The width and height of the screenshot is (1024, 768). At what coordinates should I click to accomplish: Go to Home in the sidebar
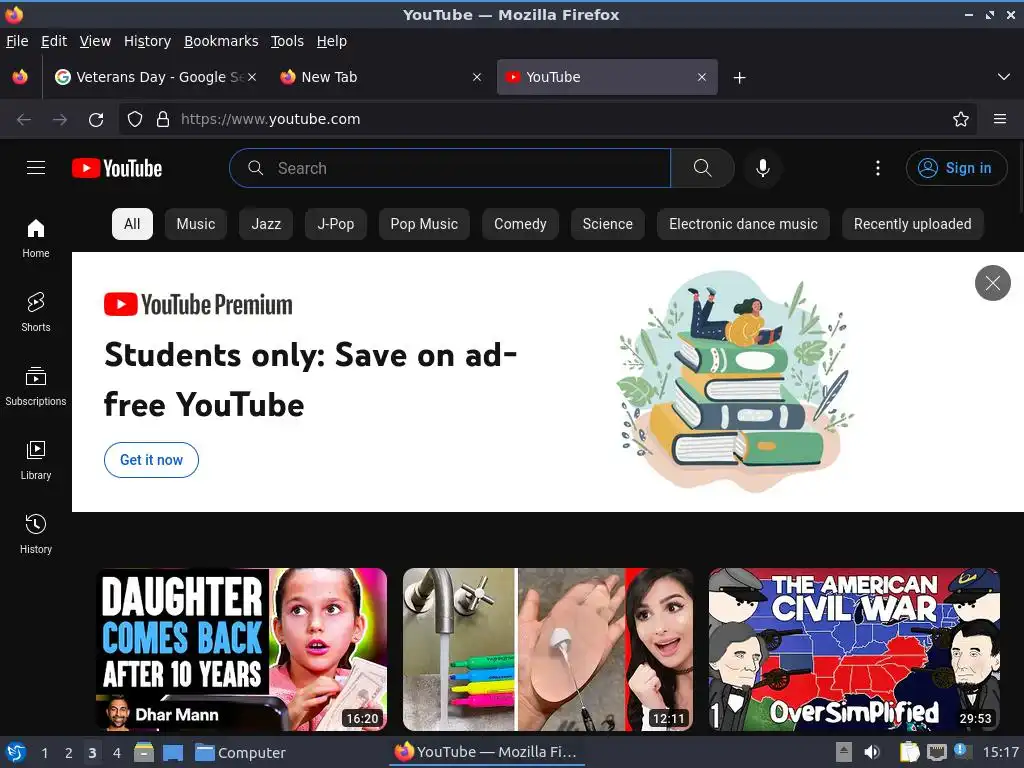[x=36, y=238]
